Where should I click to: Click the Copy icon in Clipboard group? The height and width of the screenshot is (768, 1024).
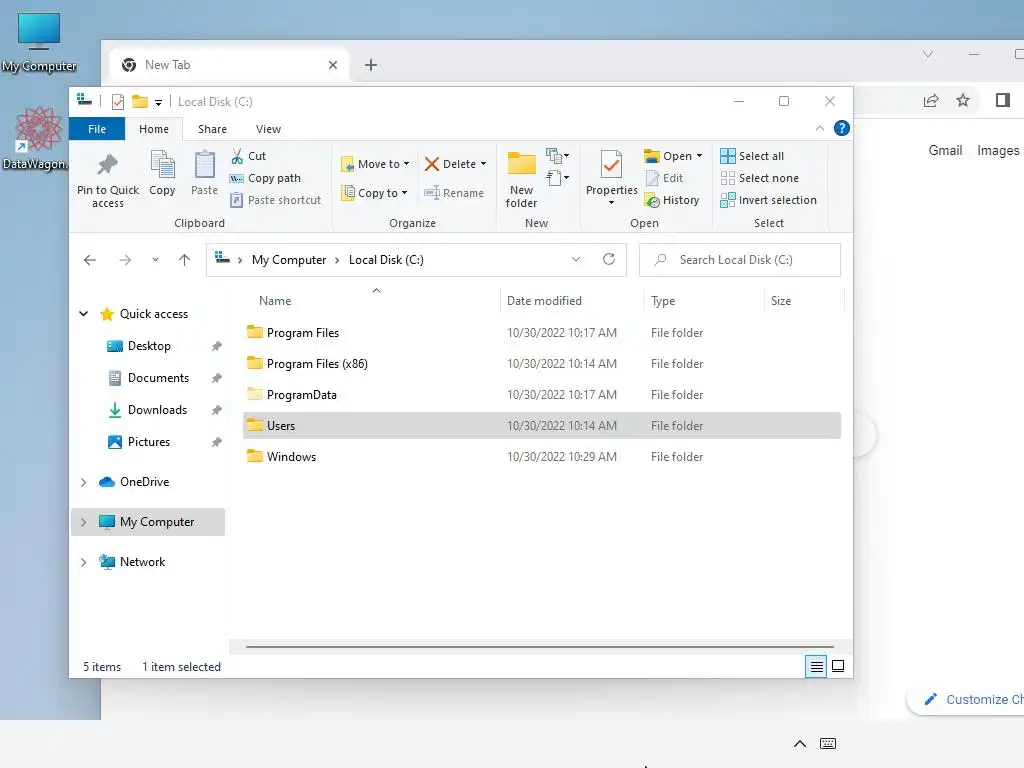(162, 165)
